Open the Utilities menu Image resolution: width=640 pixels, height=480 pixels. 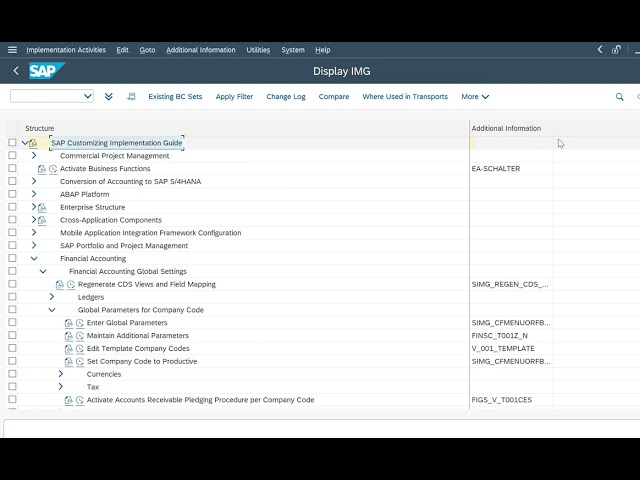pyautogui.click(x=258, y=50)
